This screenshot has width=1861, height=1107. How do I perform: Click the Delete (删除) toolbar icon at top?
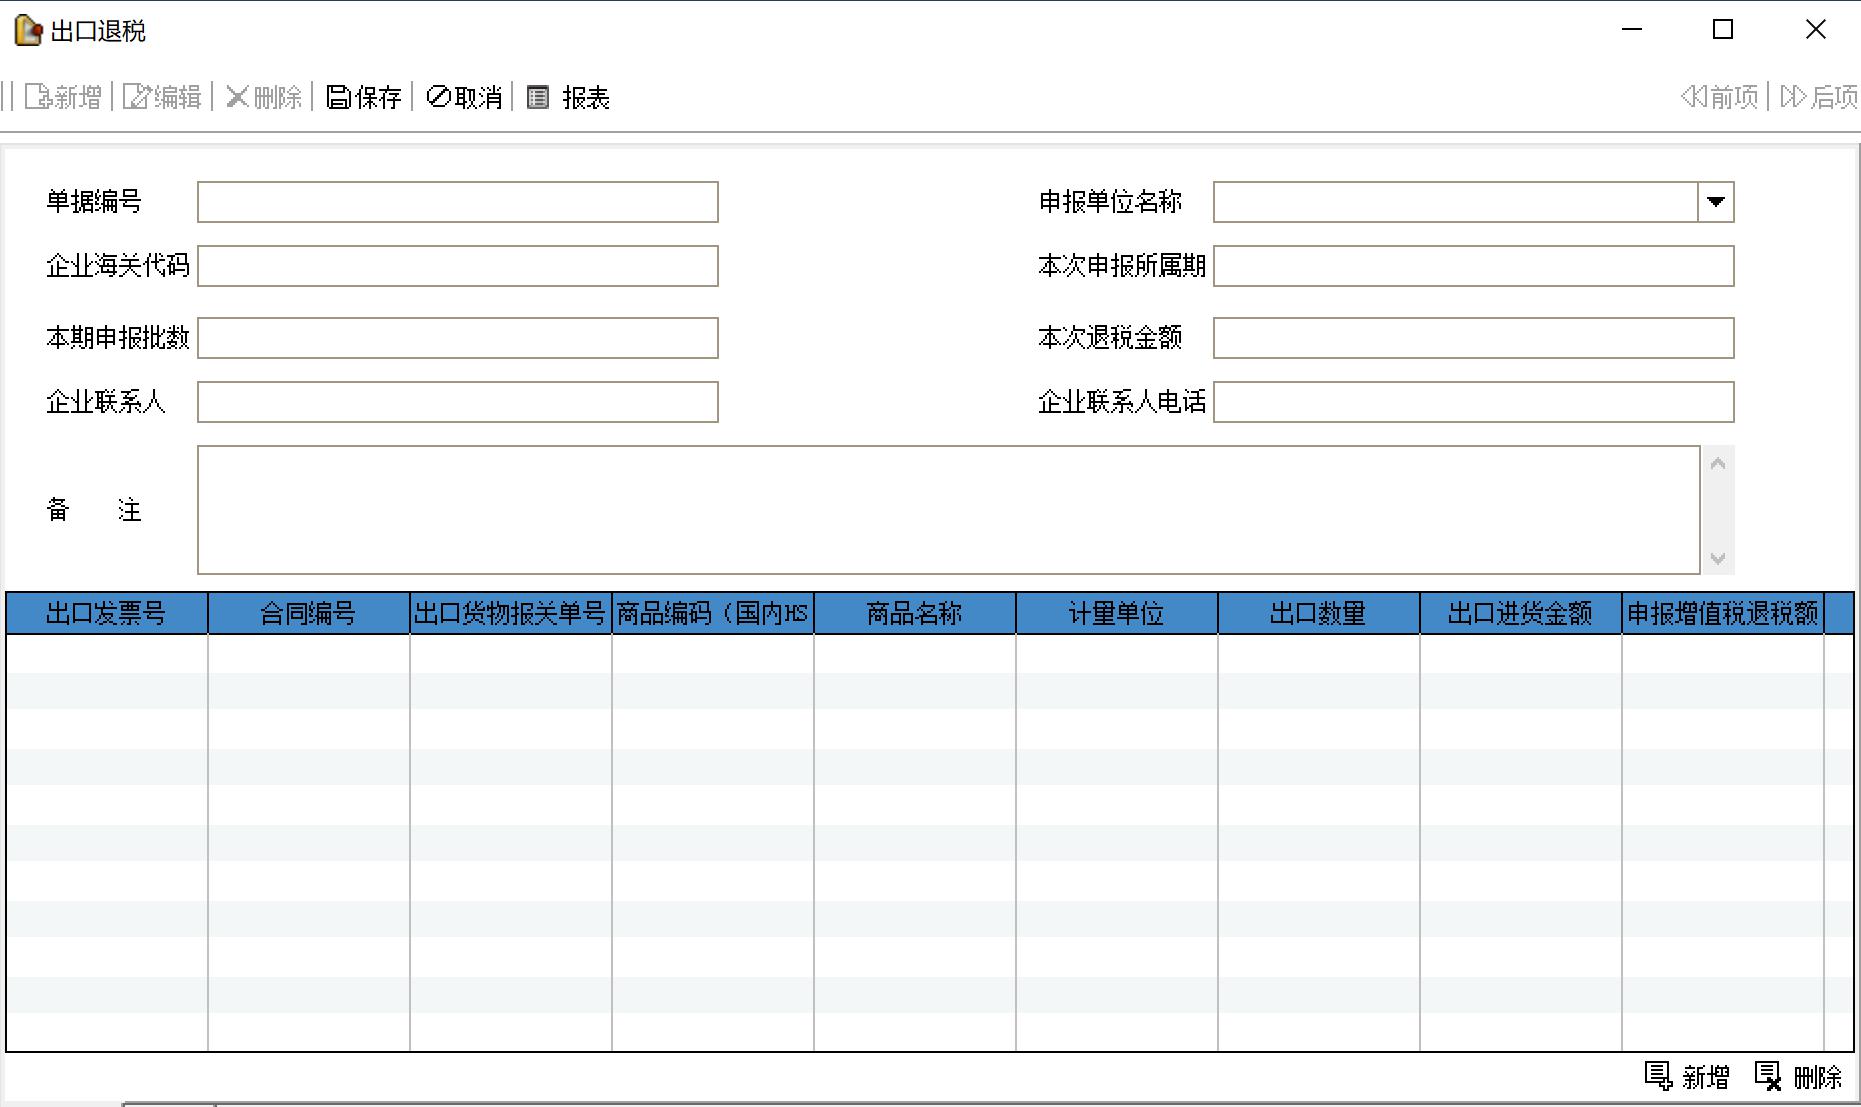coord(238,97)
